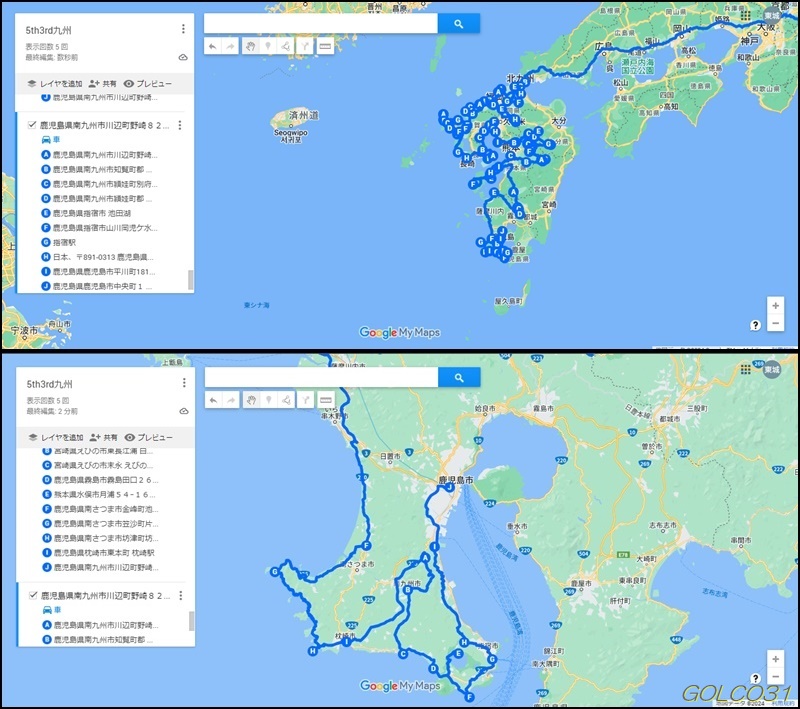800x709 pixels.
Task: Open three-dot menu beside 5th3rd九州 title, upper panel
Action: [183, 30]
